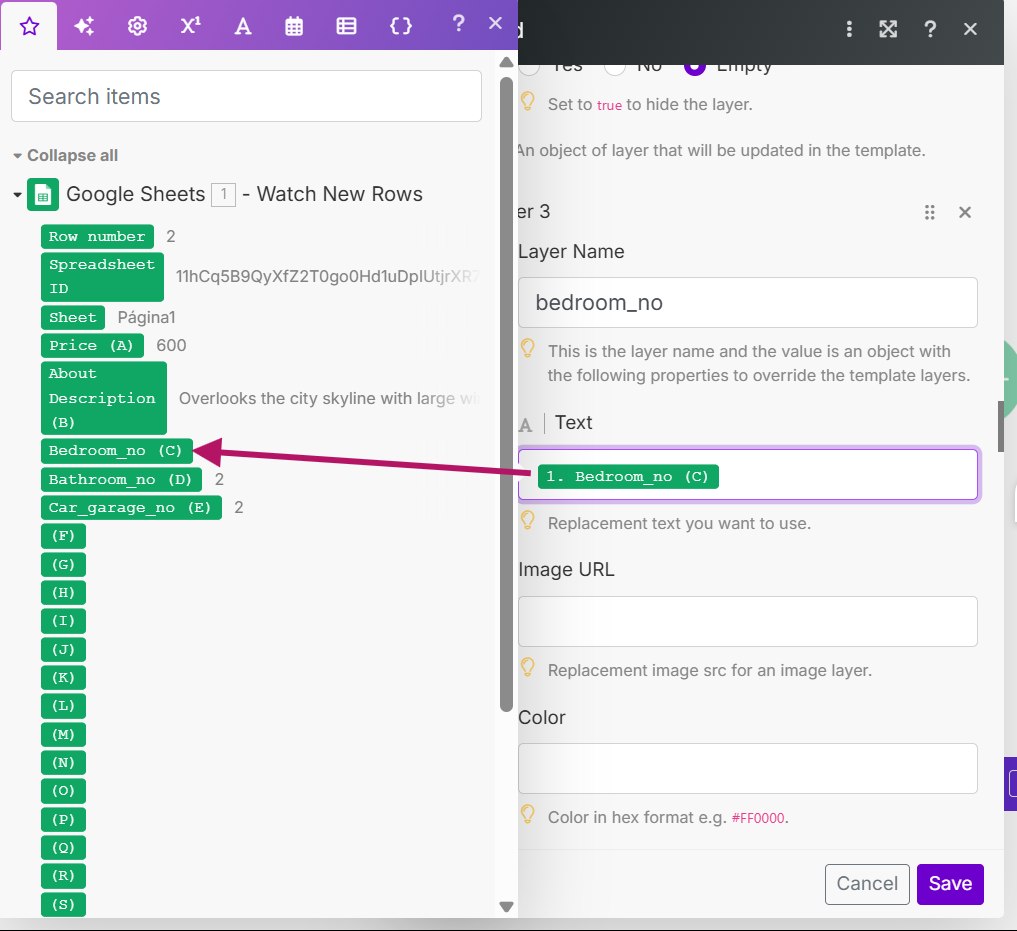This screenshot has width=1017, height=931.
Task: Select the (Q) column pill
Action: (x=63, y=847)
